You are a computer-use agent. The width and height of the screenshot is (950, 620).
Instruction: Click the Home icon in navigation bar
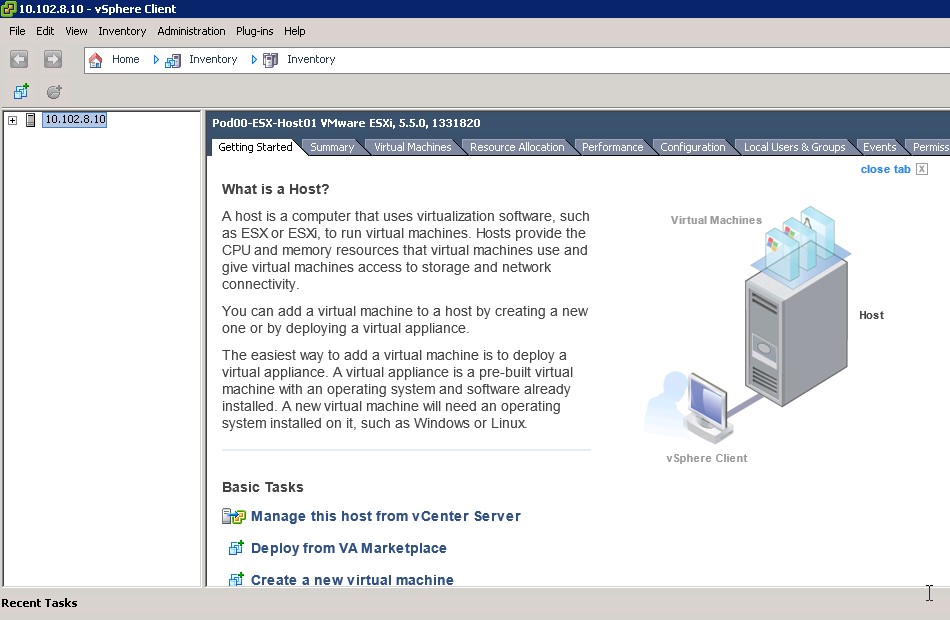(96, 60)
